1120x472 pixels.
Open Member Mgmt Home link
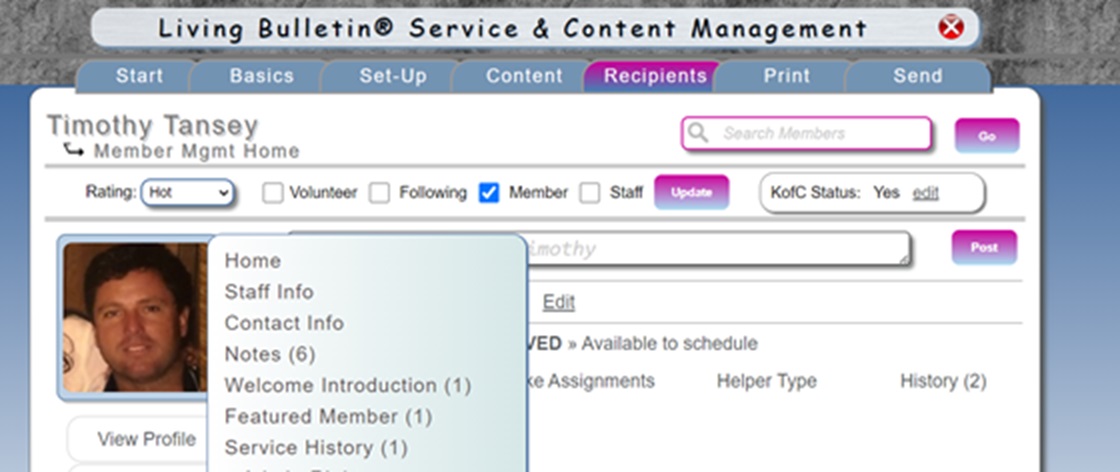196,151
